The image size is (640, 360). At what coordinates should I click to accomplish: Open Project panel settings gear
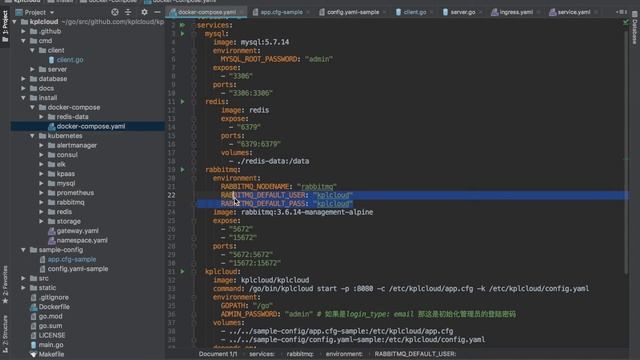pyautogui.click(x=144, y=12)
